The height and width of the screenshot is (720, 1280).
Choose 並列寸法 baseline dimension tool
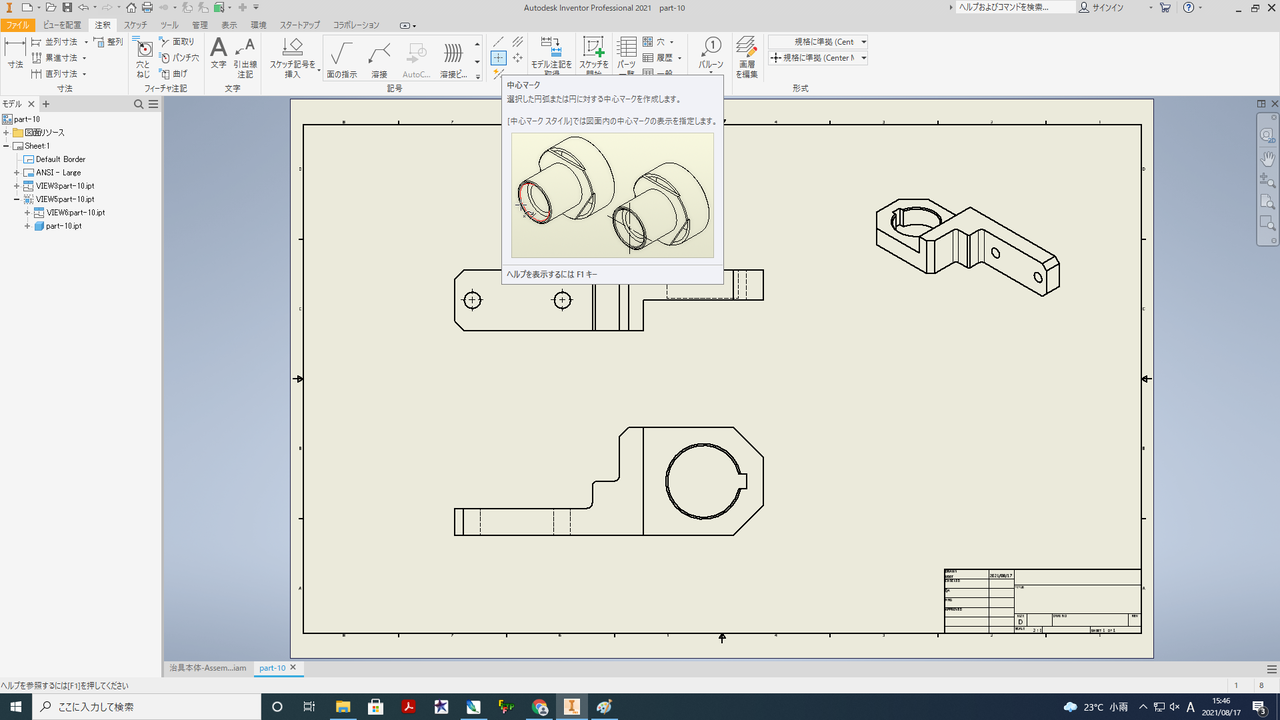coord(54,42)
